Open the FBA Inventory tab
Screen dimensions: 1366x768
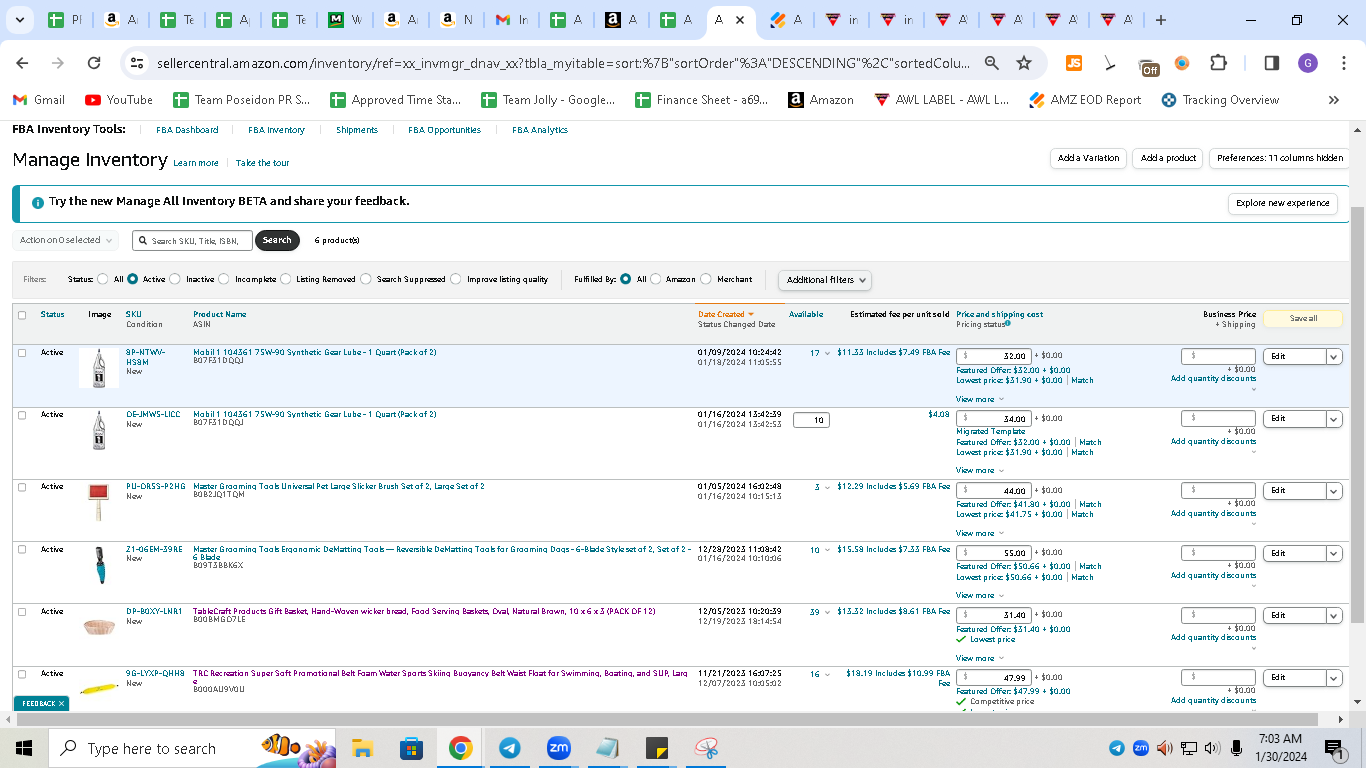pyautogui.click(x=276, y=130)
